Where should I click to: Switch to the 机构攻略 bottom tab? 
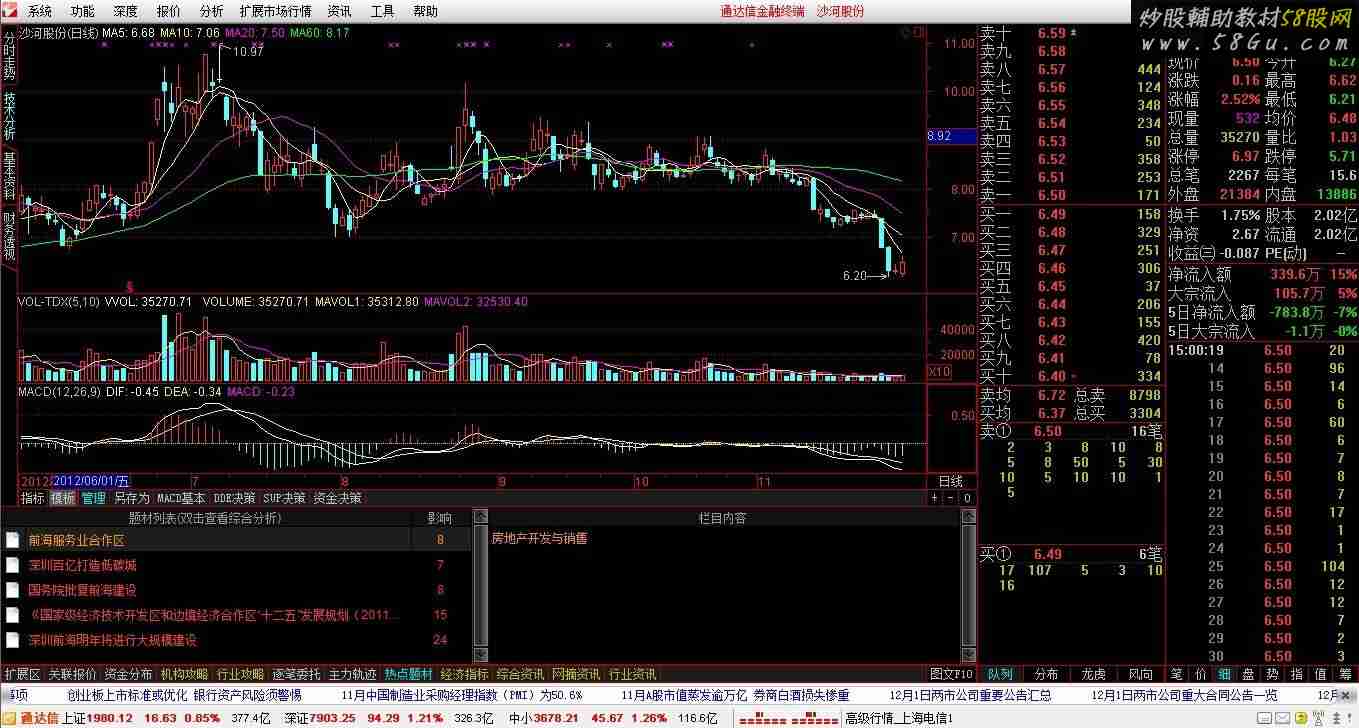coord(184,674)
